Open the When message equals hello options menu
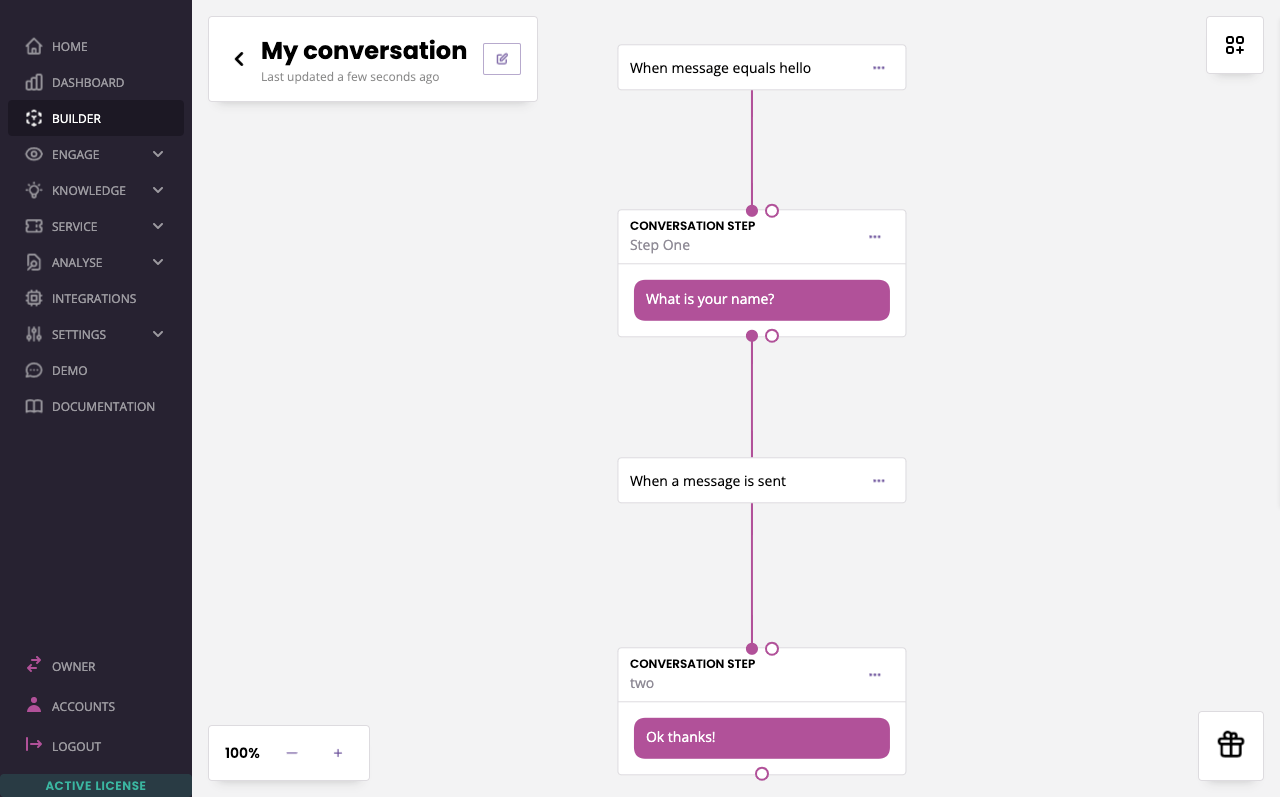 click(x=878, y=67)
